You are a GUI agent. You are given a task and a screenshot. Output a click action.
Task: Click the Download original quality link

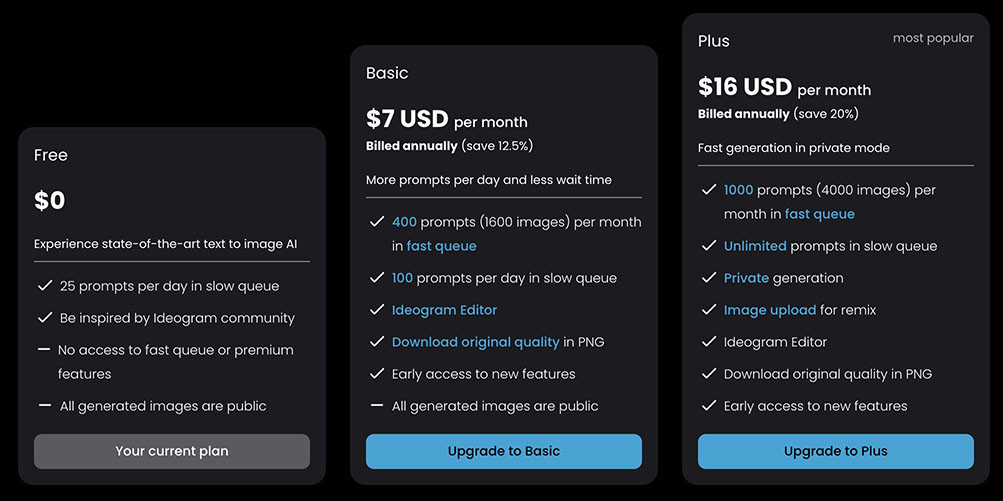(475, 342)
